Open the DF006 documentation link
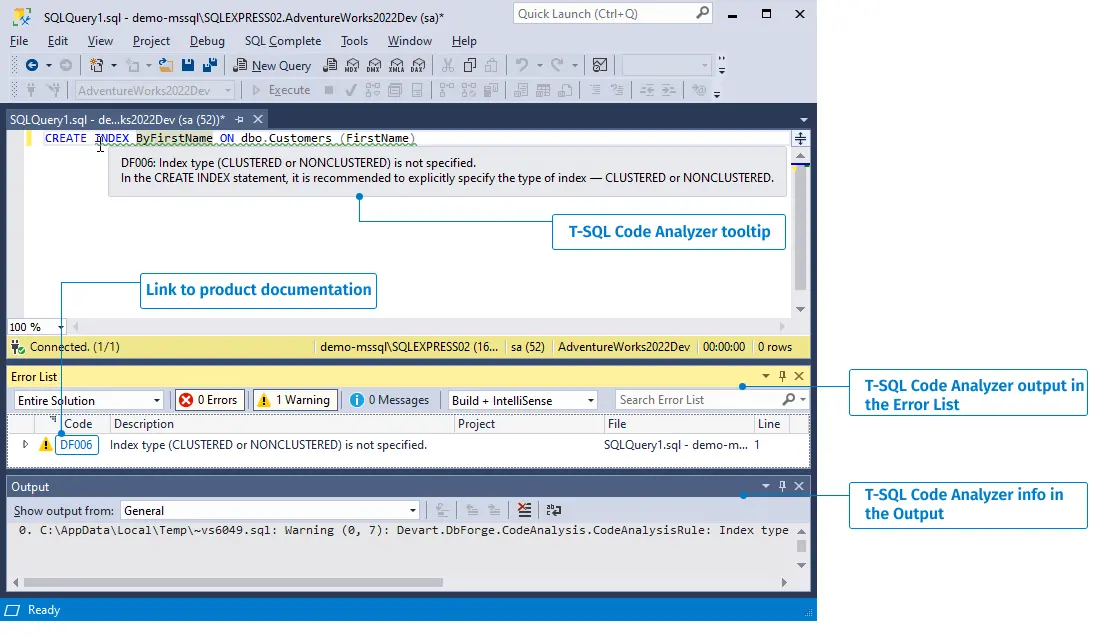Image resolution: width=1106 pixels, height=637 pixels. click(77, 445)
